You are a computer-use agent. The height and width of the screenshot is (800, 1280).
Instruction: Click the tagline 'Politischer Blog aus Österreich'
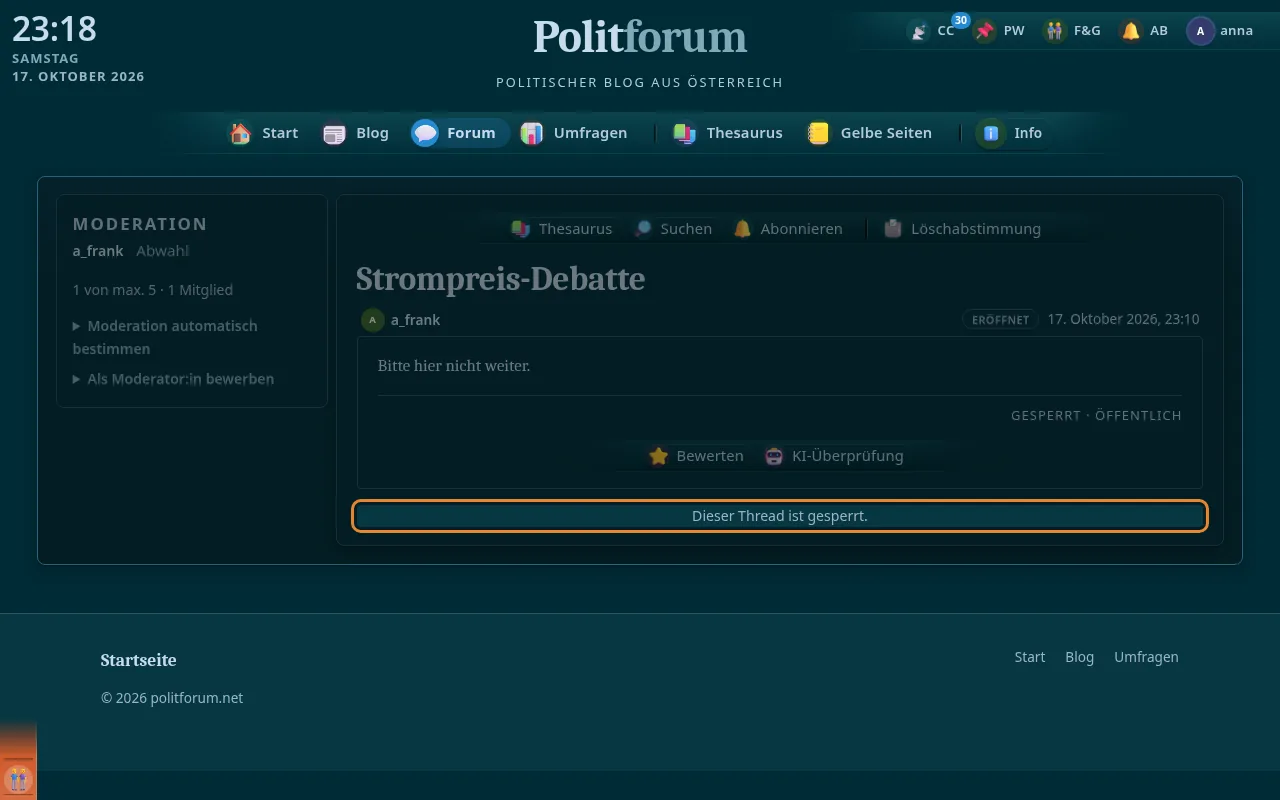[x=640, y=83]
